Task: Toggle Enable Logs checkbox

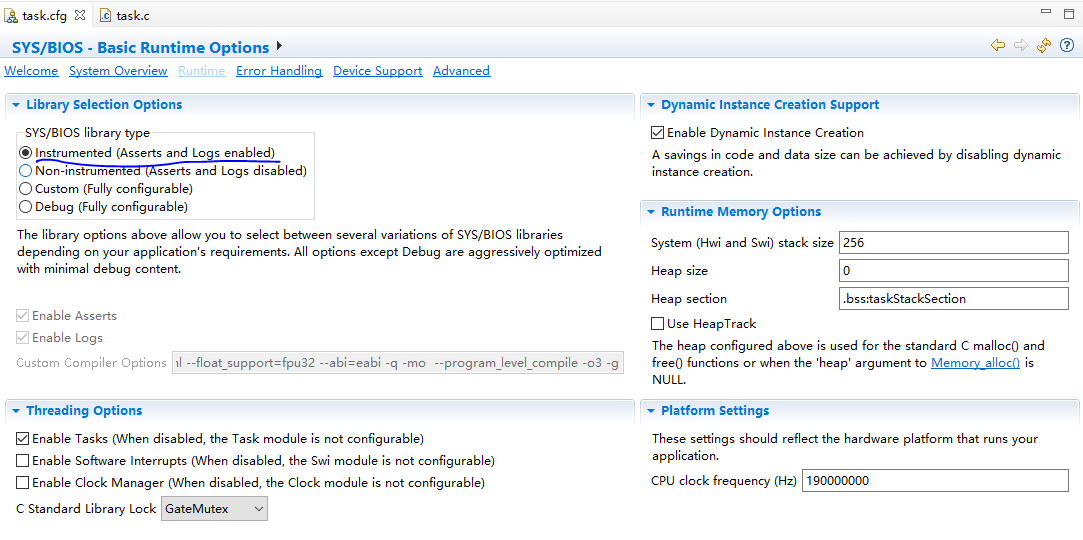Action: tap(23, 338)
